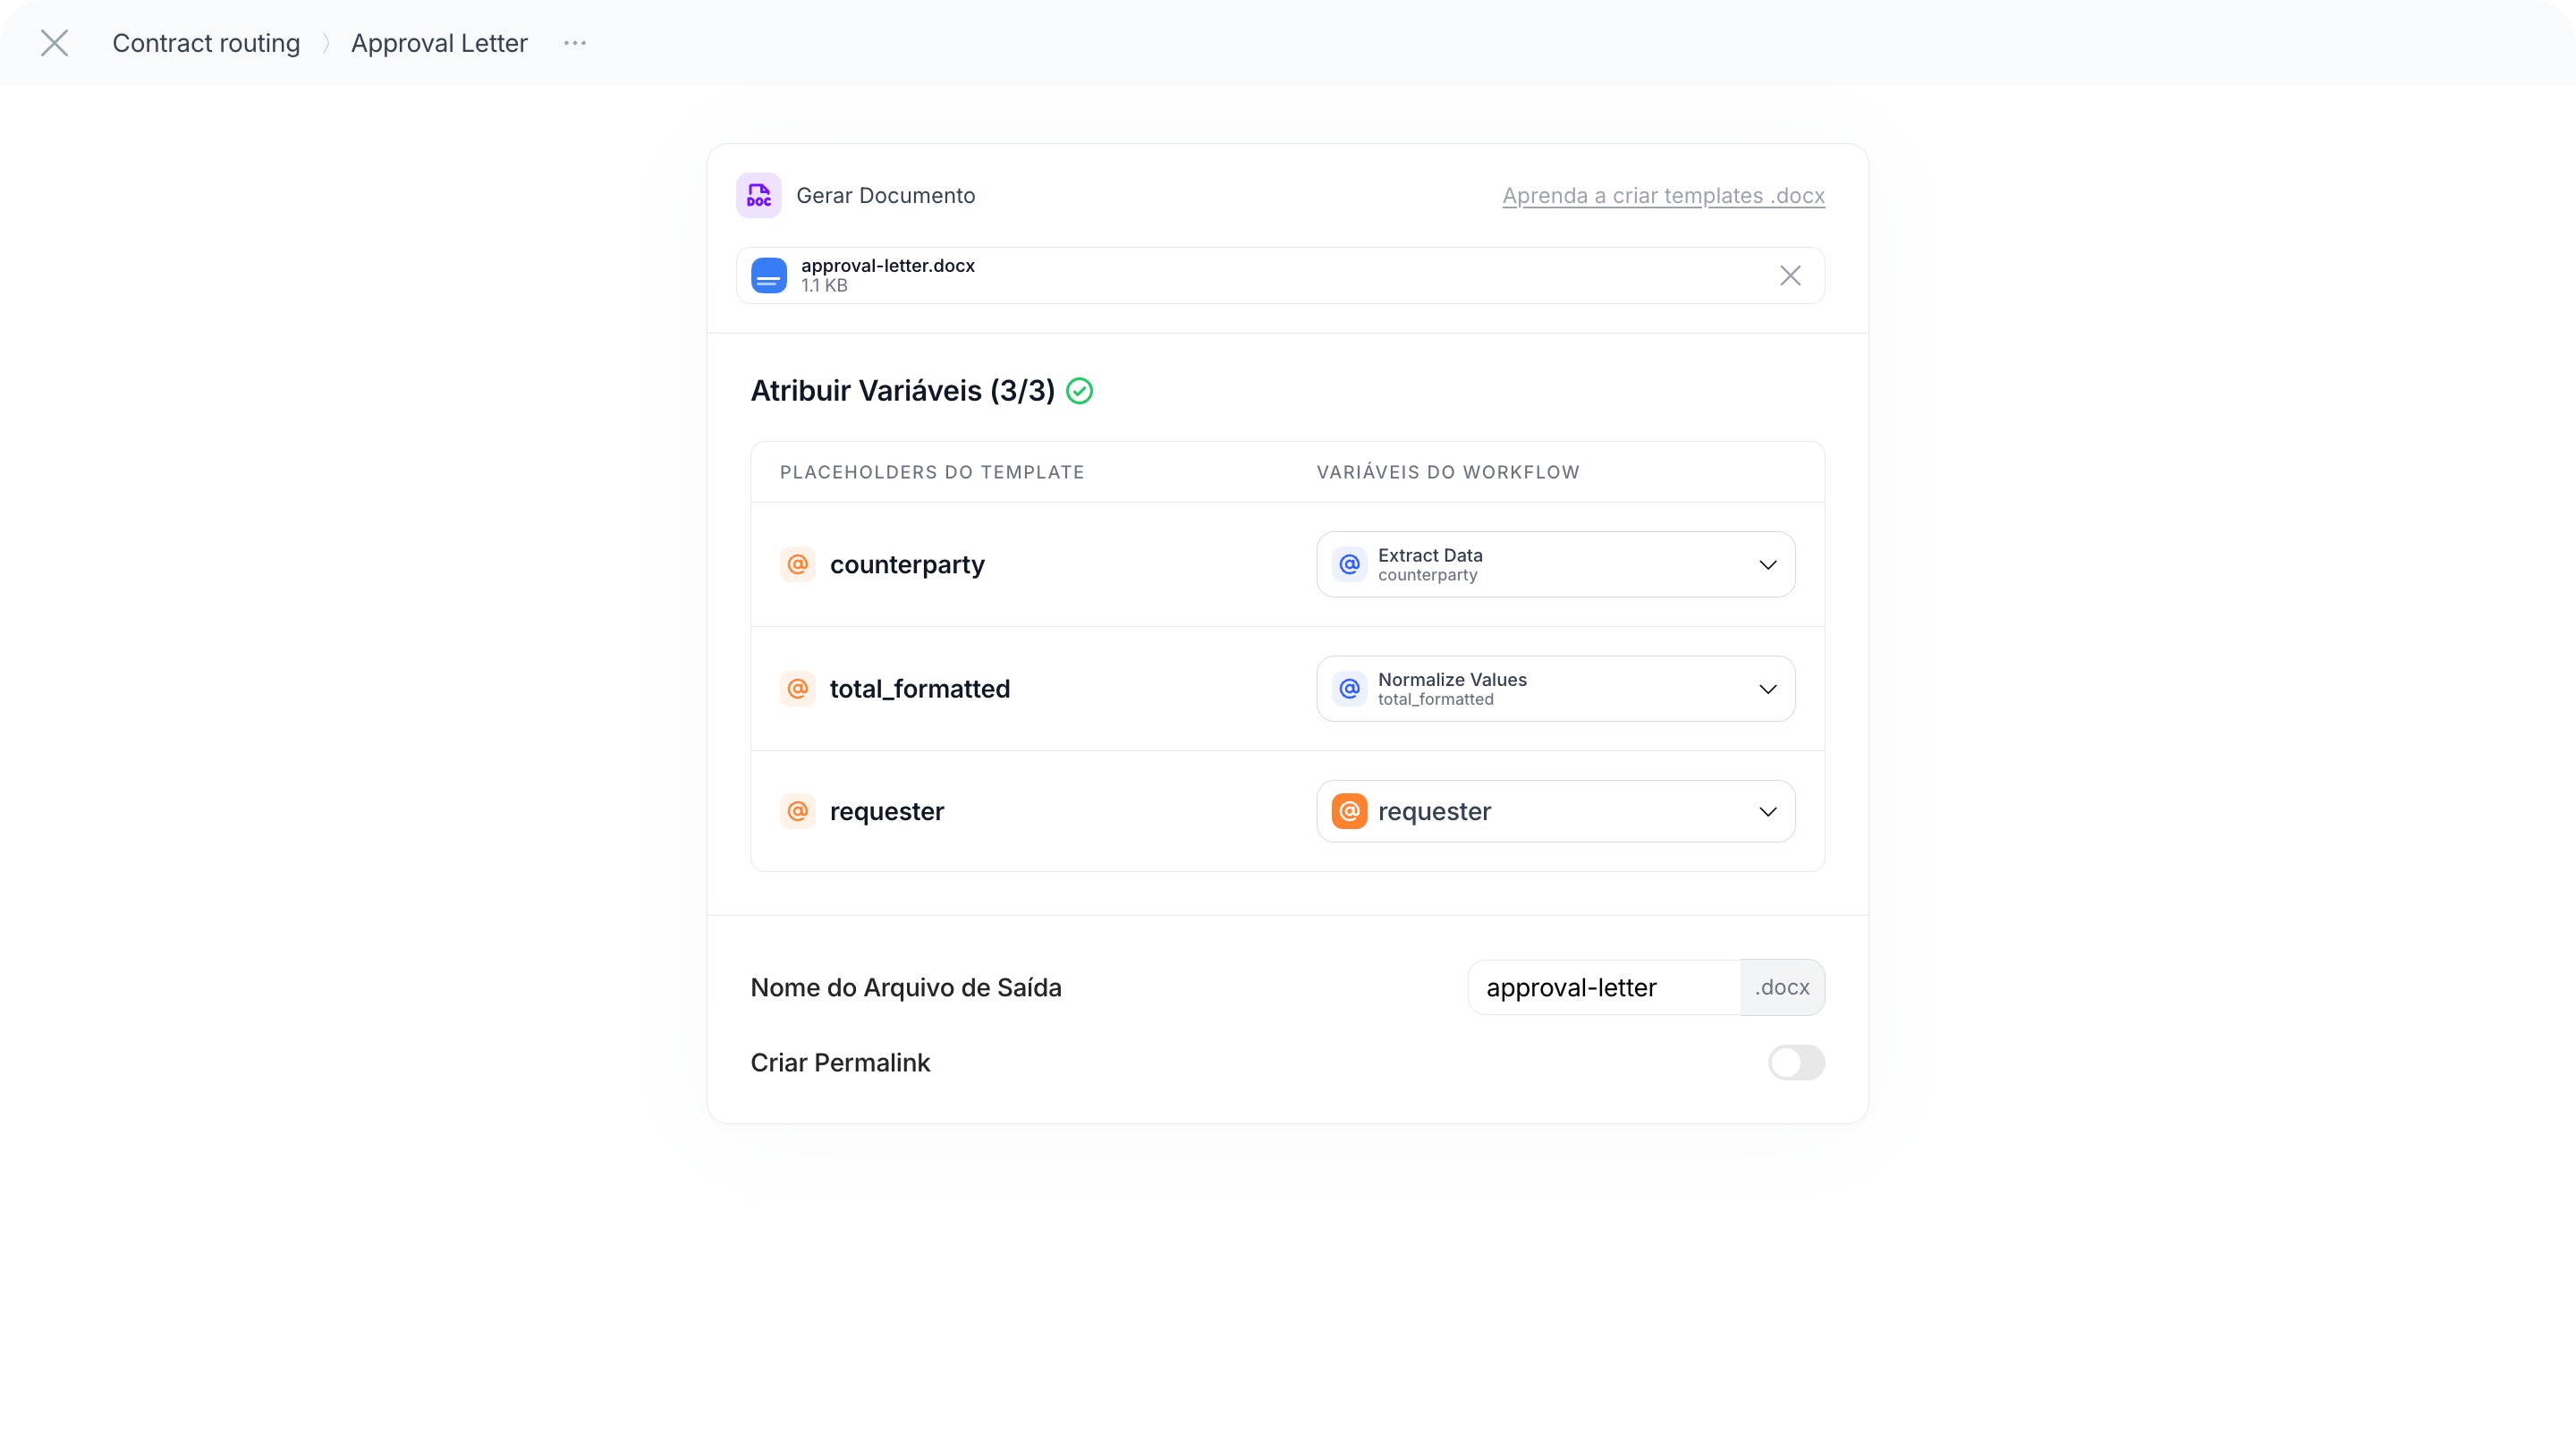The height and width of the screenshot is (1431, 2576).
Task: Select the approval-letter.docx file name
Action: pos(887,265)
